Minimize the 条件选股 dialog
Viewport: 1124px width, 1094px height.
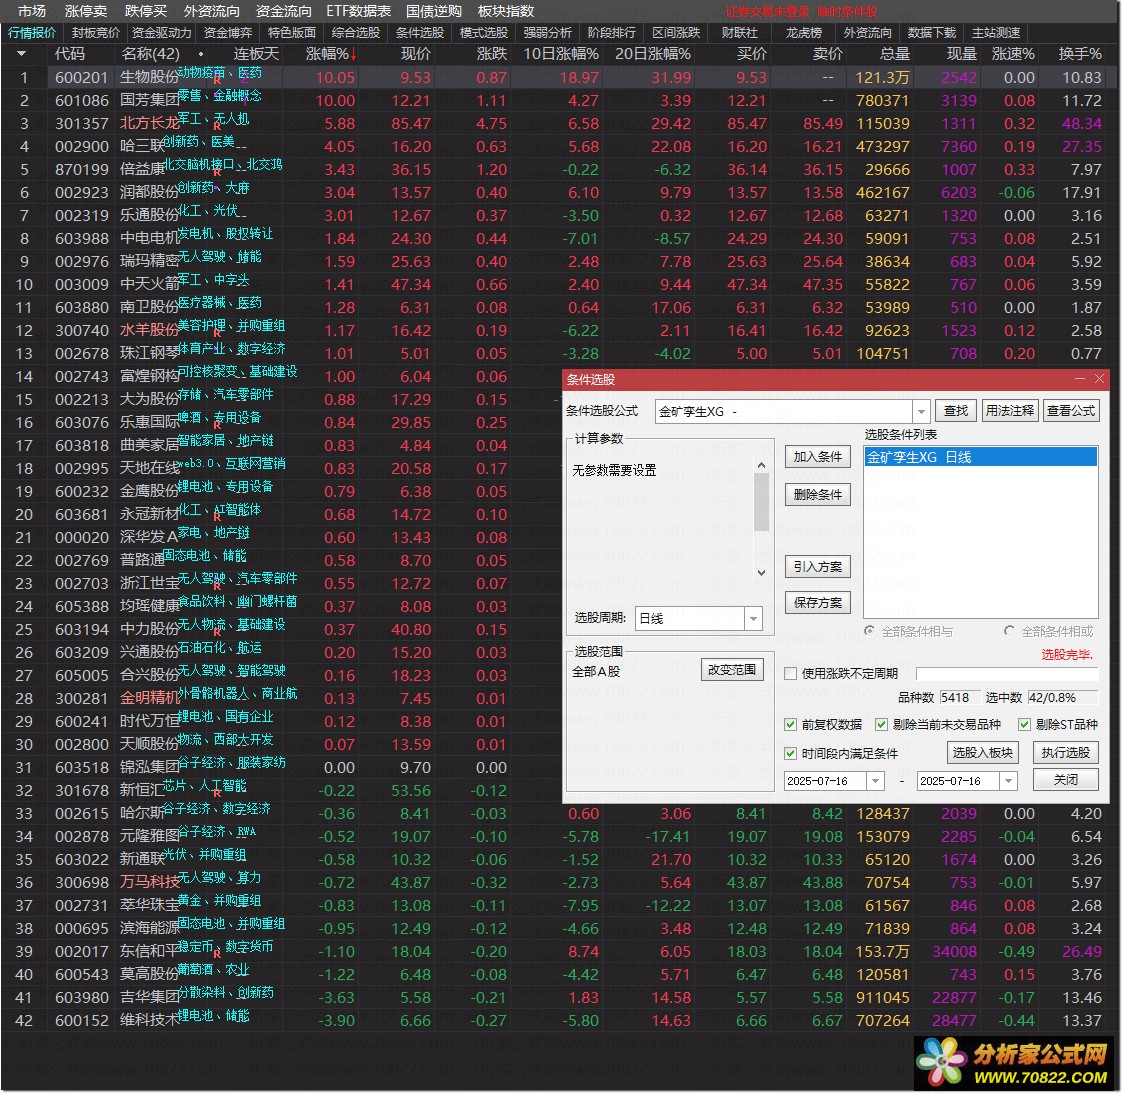[1080, 379]
